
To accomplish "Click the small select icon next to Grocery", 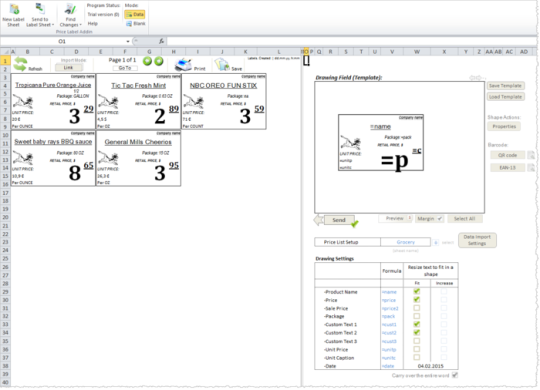I will (436, 243).
